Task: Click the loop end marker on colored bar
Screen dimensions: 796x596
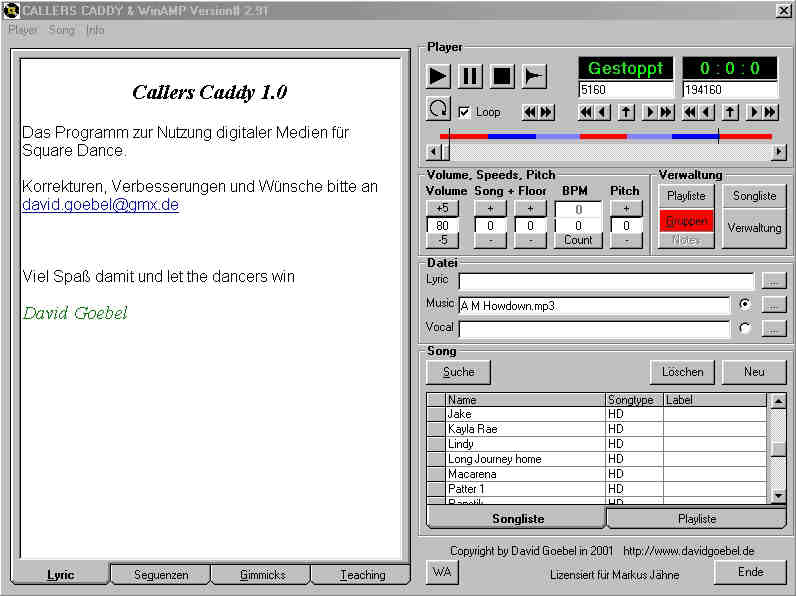Action: pyautogui.click(x=718, y=136)
